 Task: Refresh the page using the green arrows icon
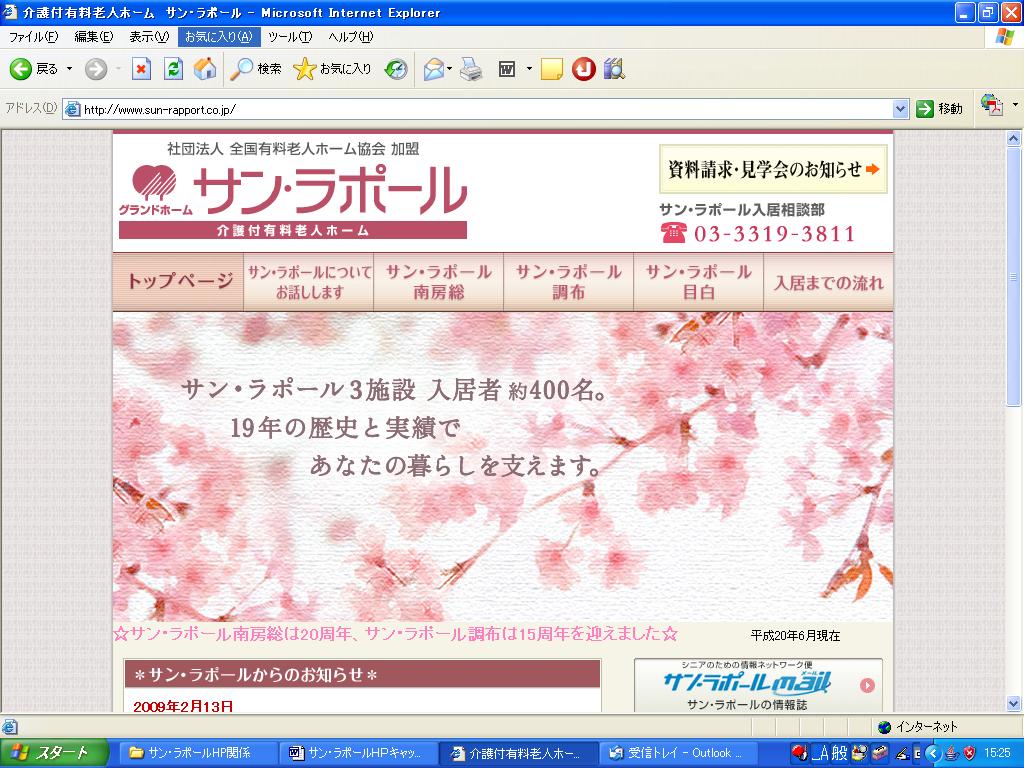(x=173, y=69)
